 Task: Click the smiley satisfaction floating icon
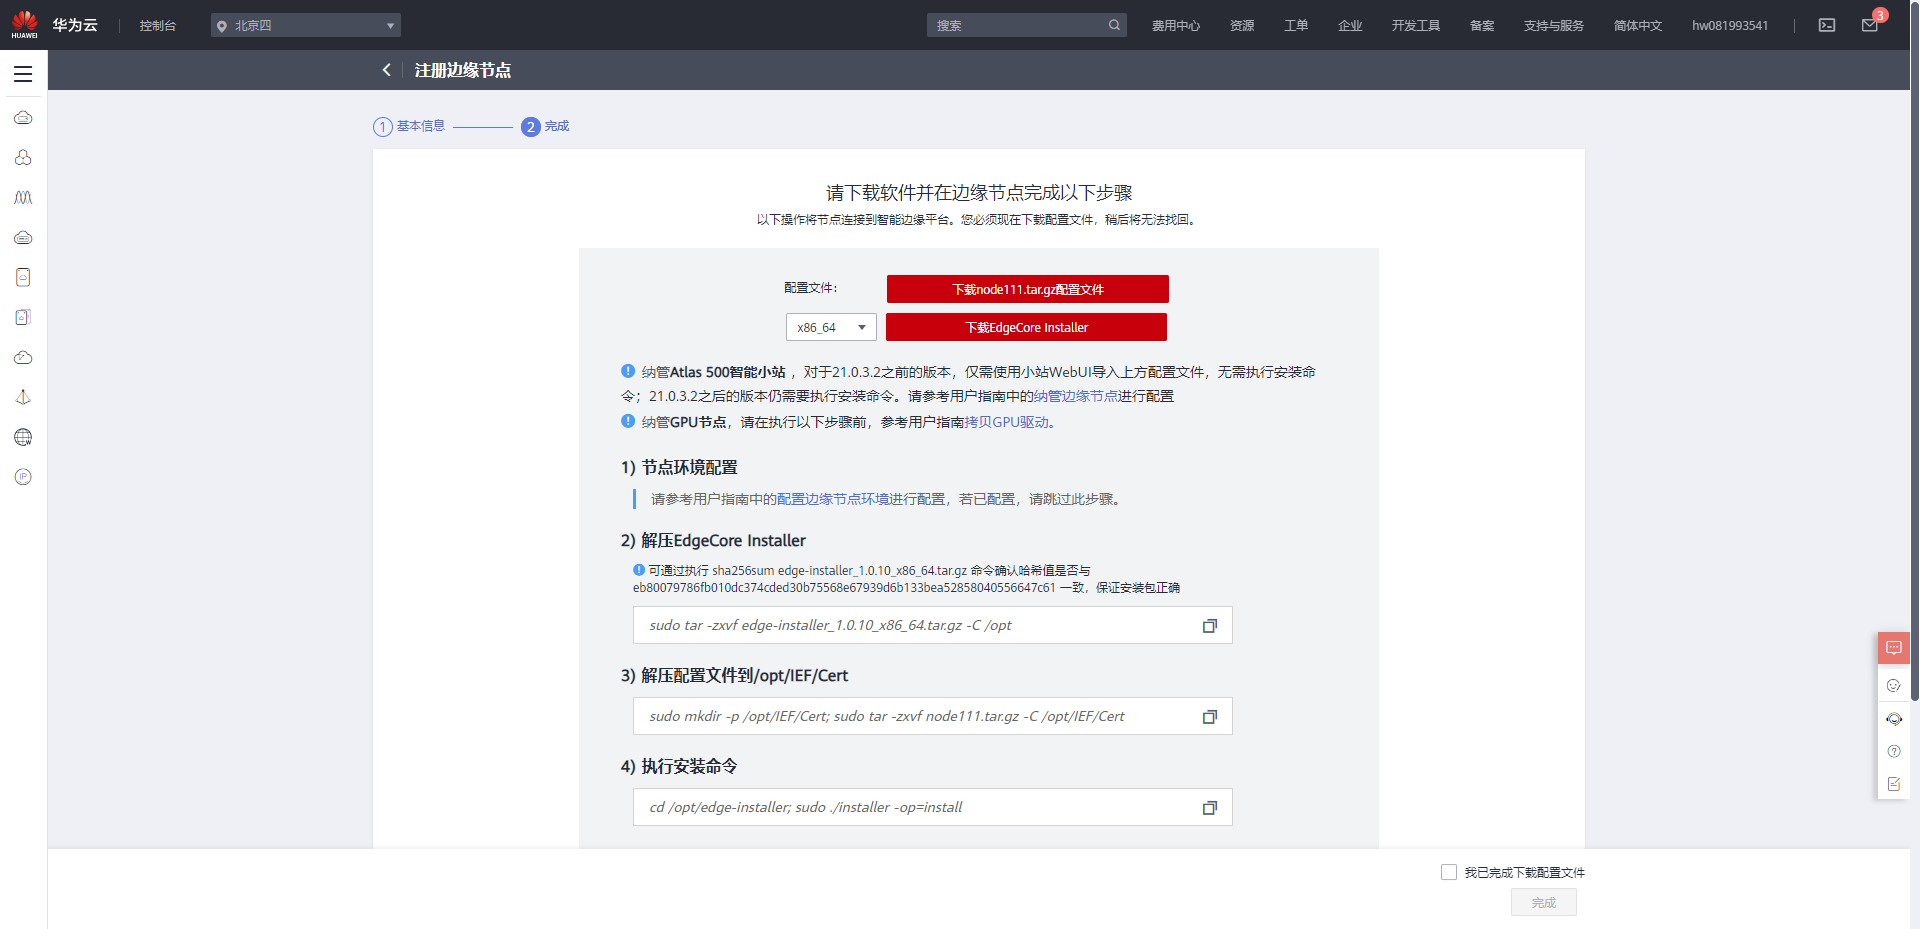point(1894,686)
